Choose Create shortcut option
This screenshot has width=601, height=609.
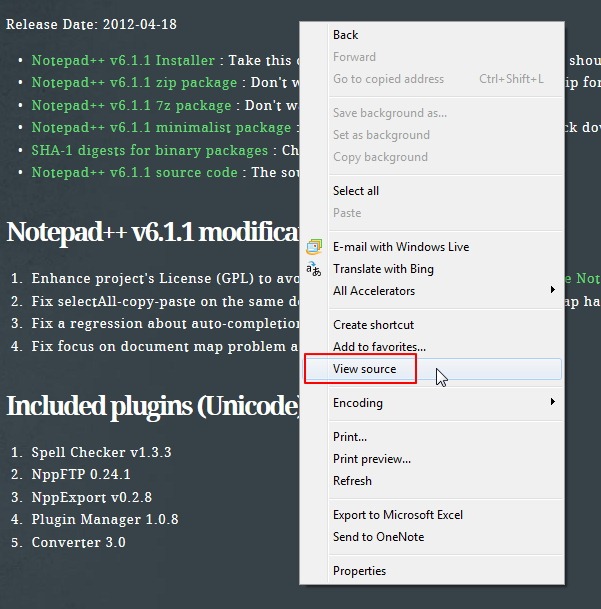click(x=373, y=325)
